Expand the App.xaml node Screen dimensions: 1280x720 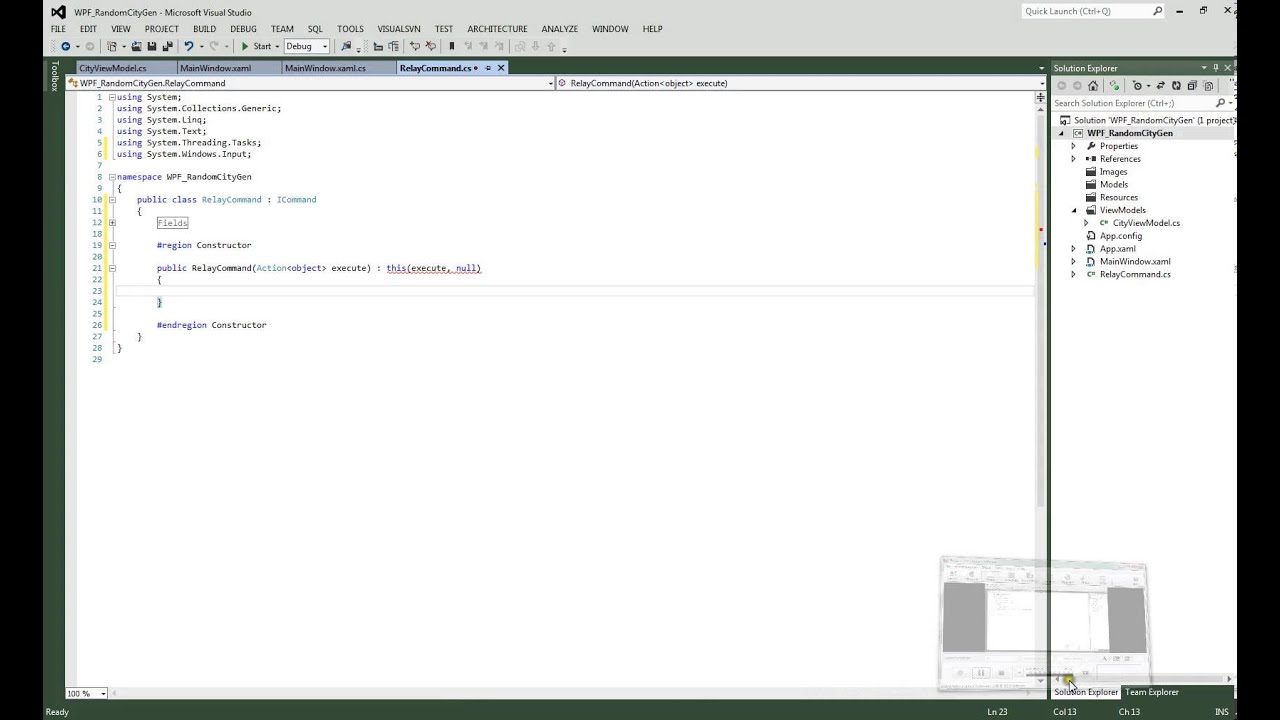pyautogui.click(x=1074, y=249)
